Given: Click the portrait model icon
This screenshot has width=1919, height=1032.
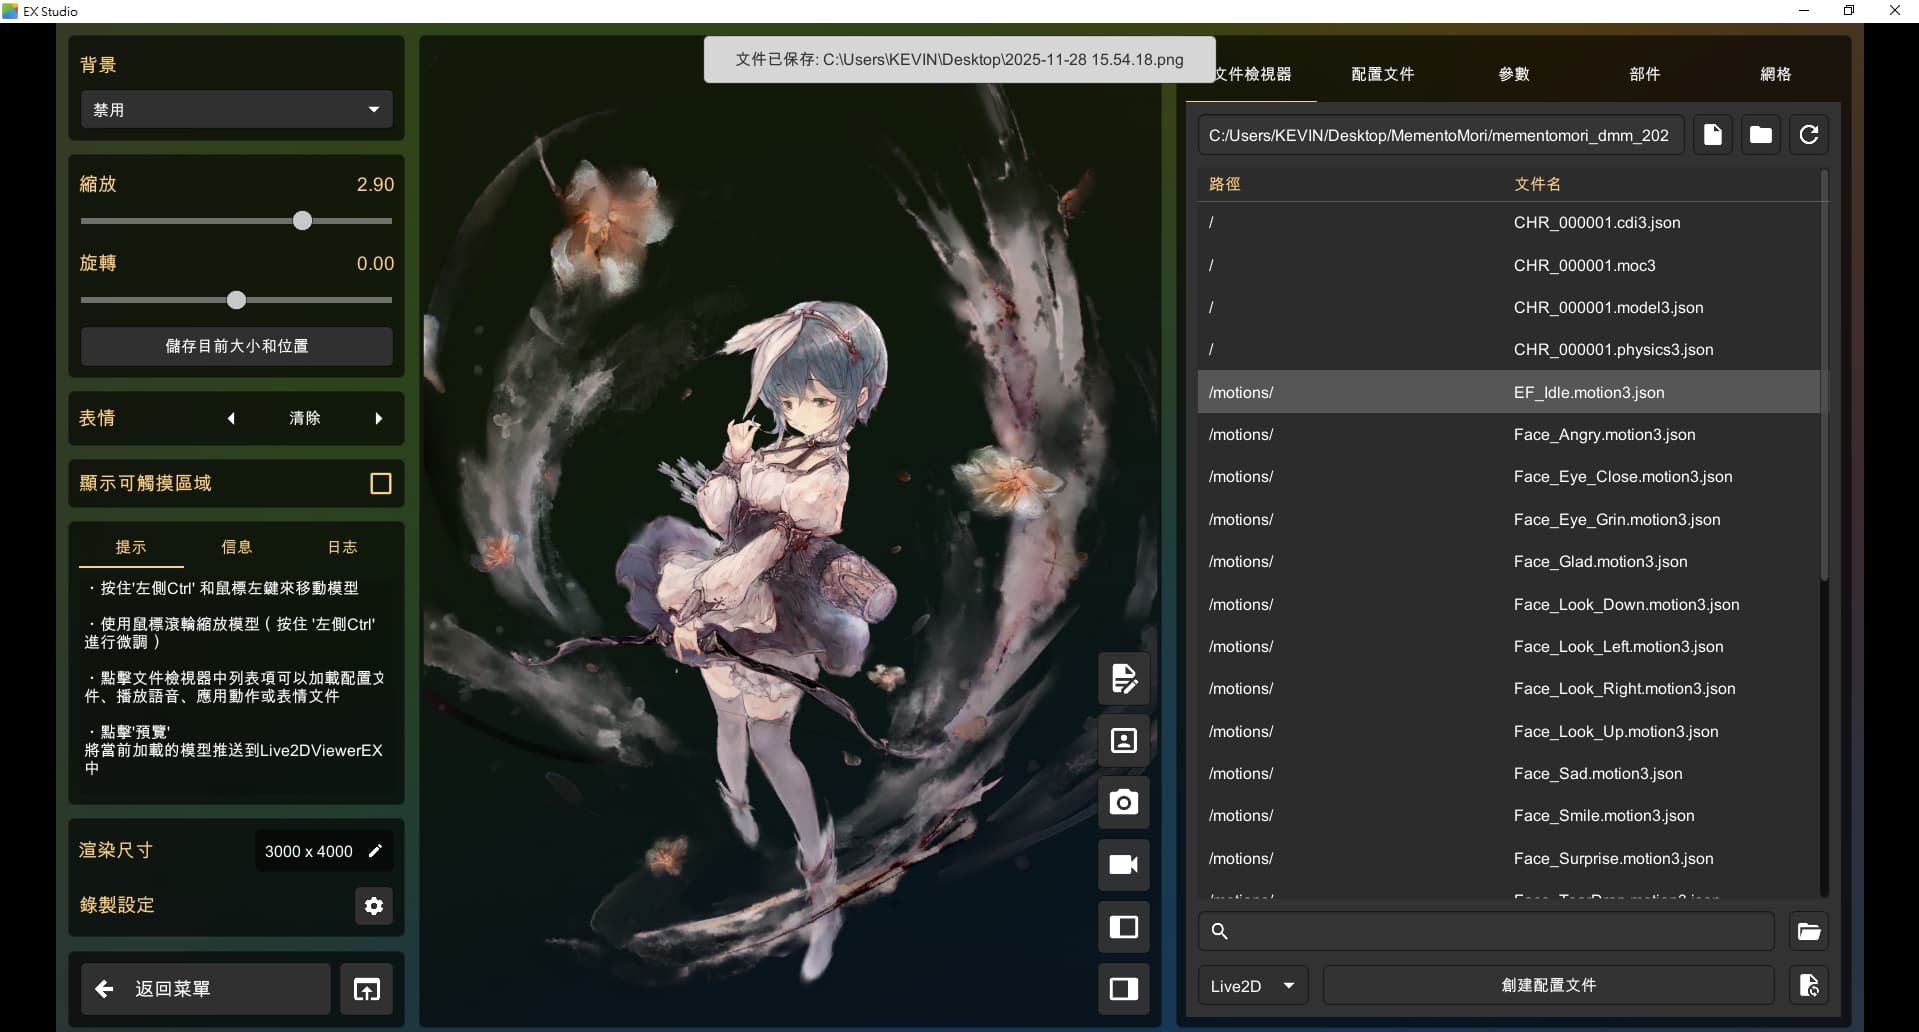Looking at the screenshot, I should click(x=1123, y=741).
